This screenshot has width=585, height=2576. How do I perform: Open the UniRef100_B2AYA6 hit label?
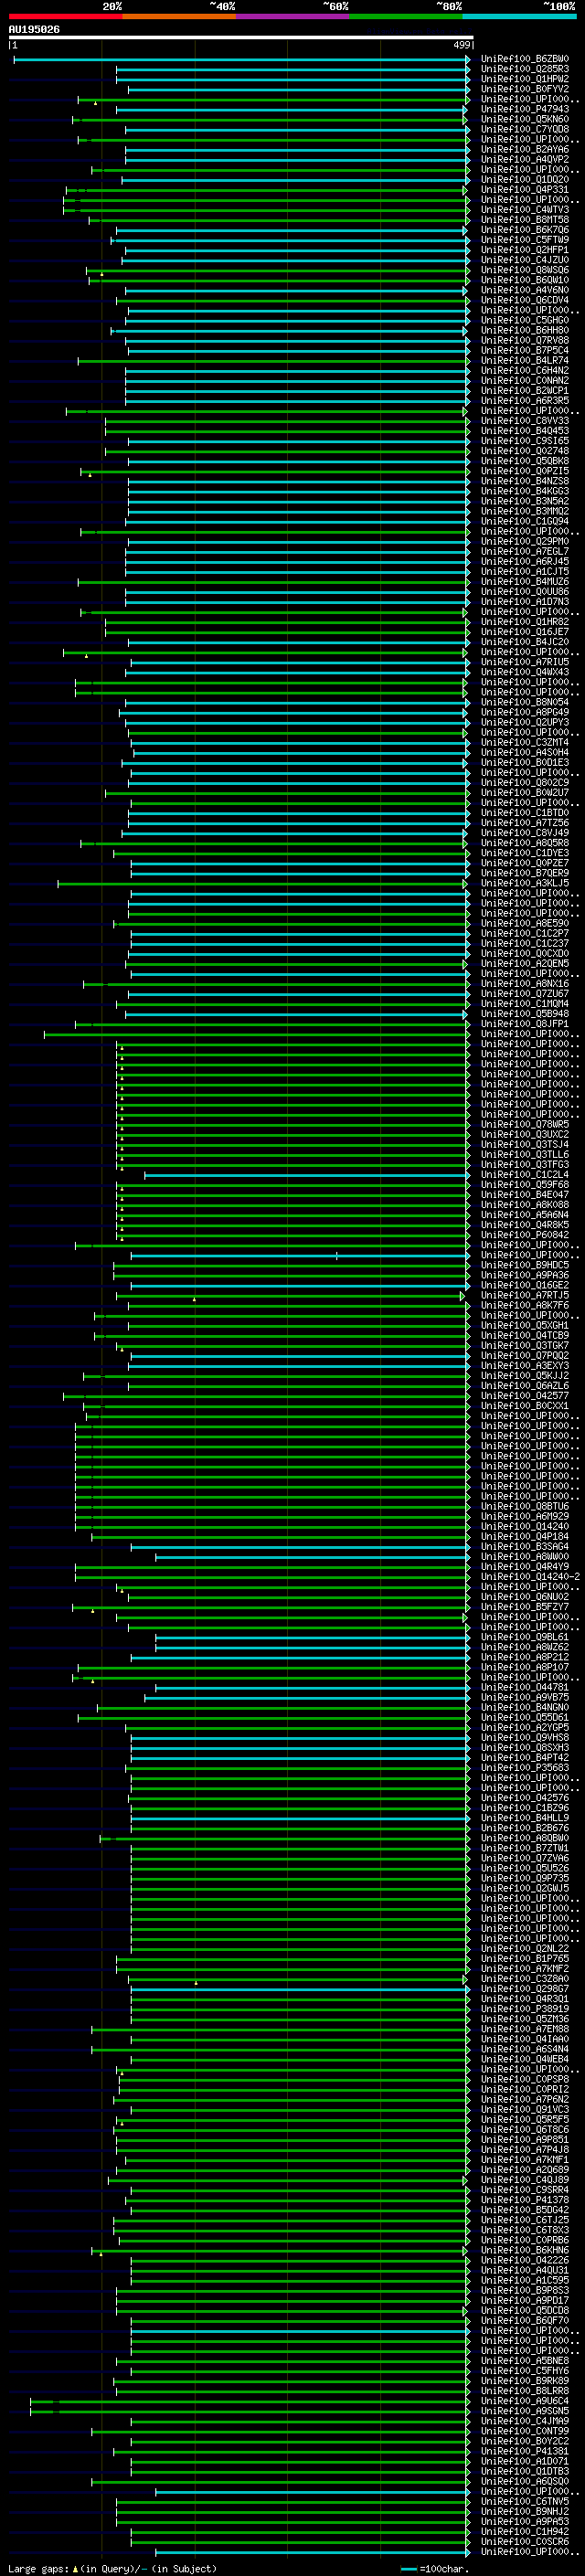pyautogui.click(x=525, y=150)
